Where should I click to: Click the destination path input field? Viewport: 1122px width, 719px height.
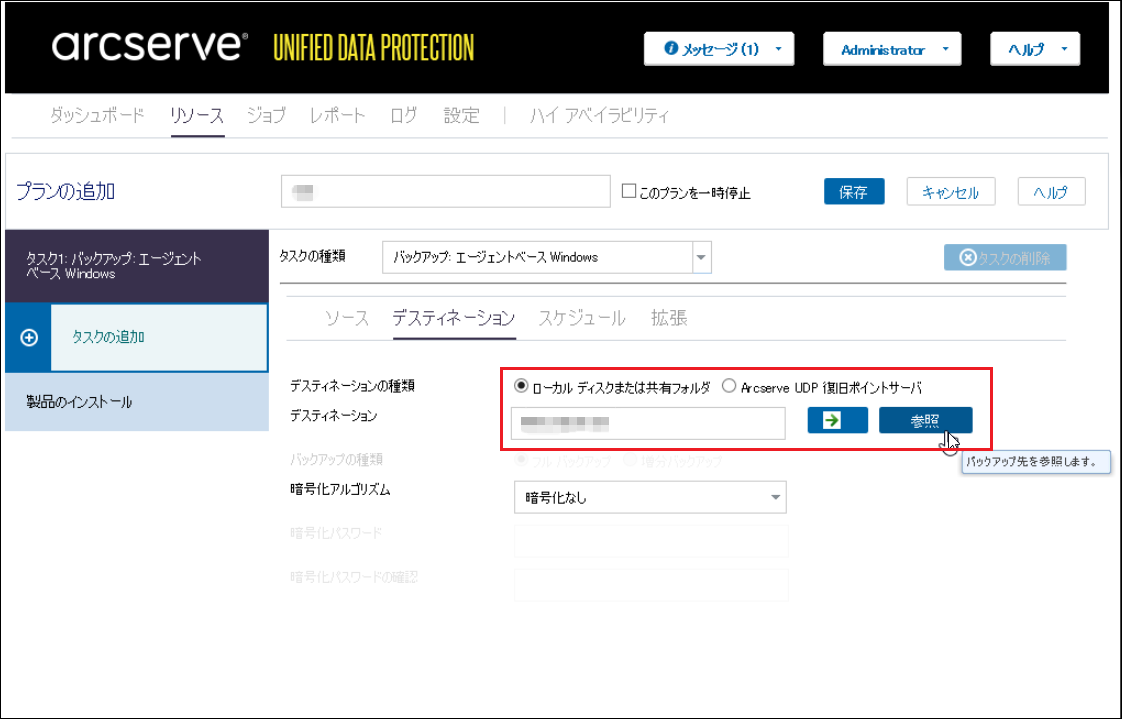(648, 423)
